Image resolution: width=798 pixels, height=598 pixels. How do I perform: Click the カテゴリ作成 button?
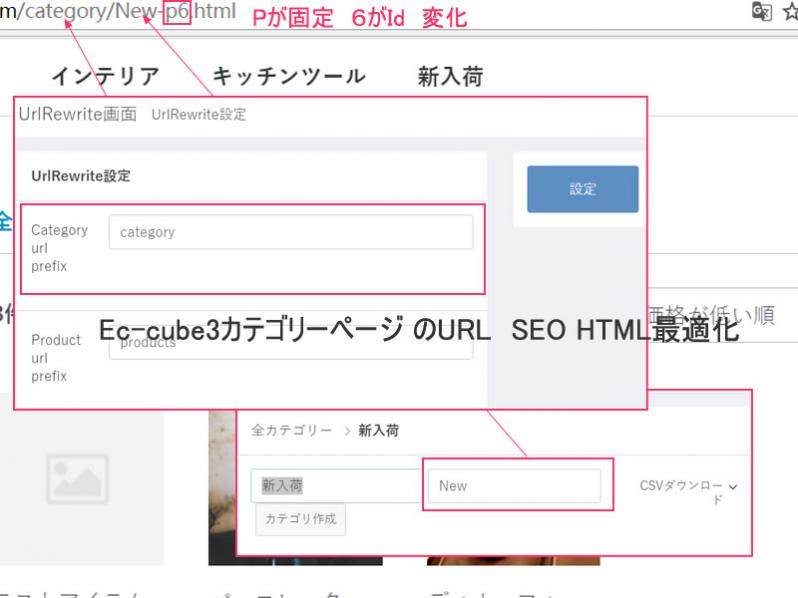coord(300,519)
